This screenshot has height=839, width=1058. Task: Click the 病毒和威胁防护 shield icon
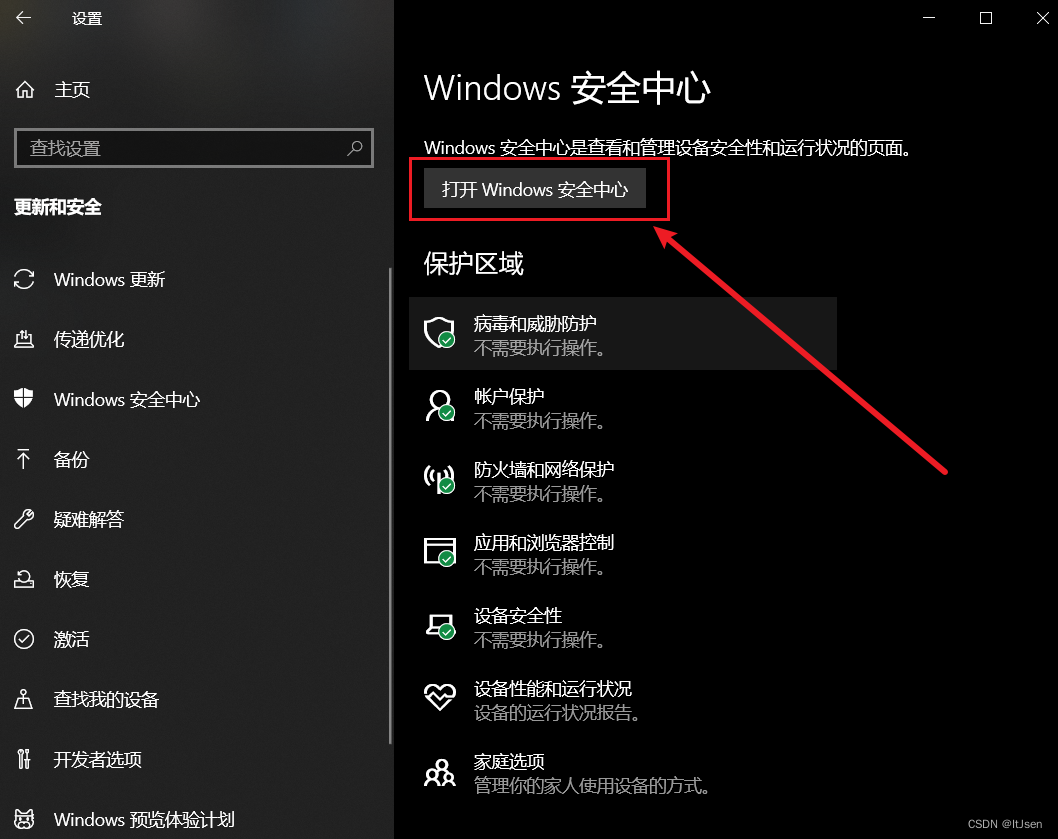(x=439, y=333)
